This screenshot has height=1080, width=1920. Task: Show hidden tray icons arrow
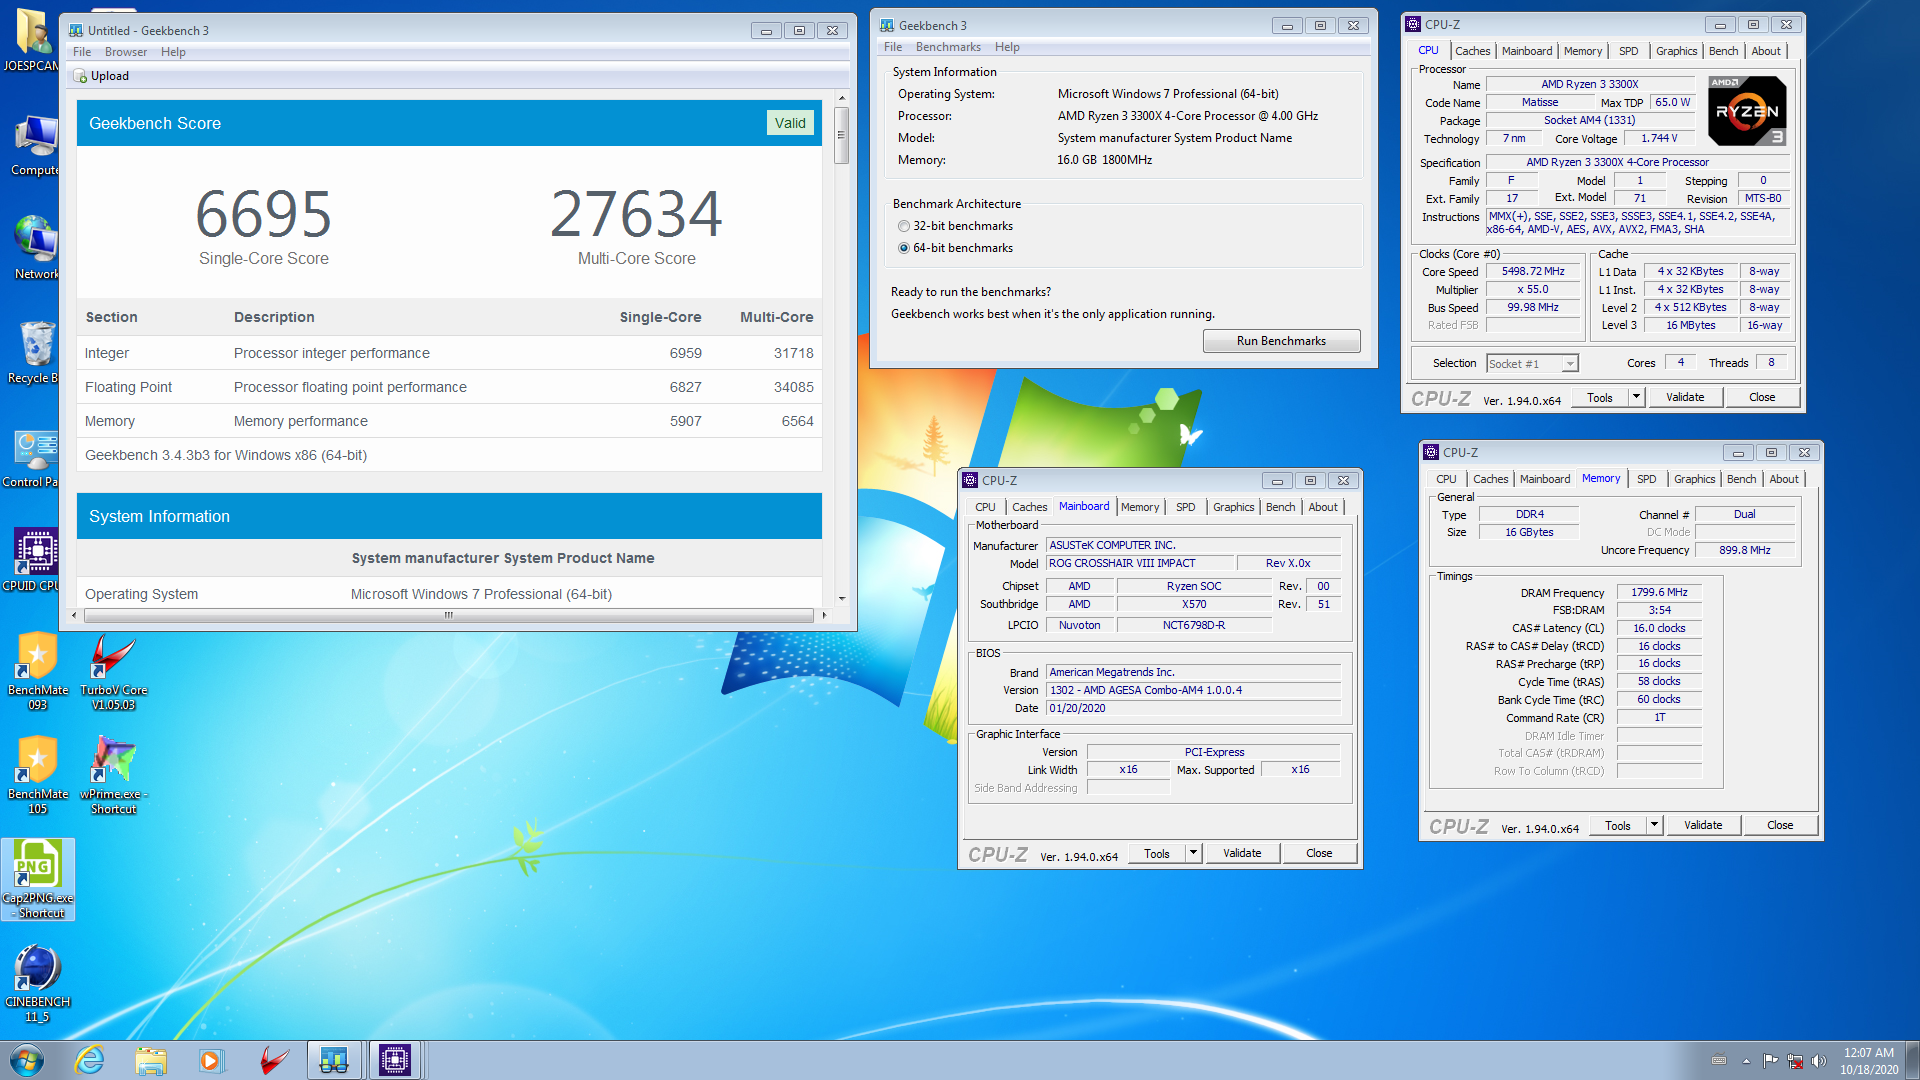click(x=1746, y=1061)
